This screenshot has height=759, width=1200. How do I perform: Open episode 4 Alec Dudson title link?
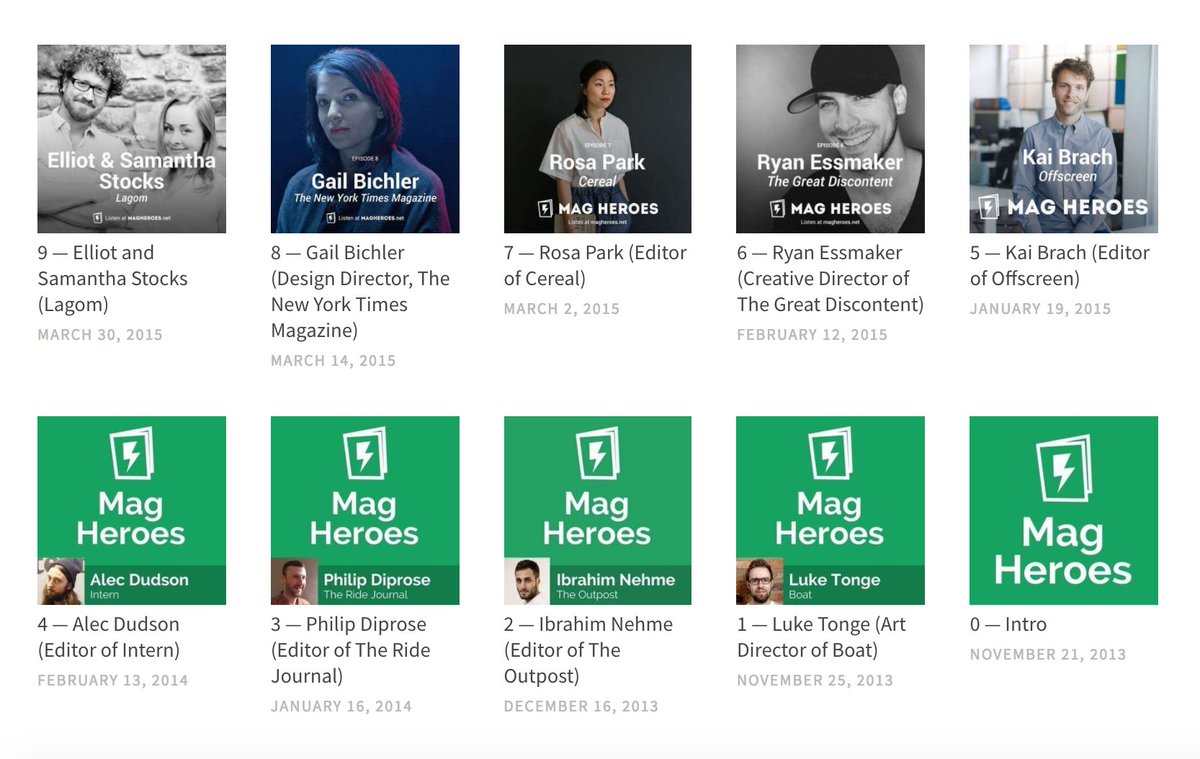pos(109,638)
